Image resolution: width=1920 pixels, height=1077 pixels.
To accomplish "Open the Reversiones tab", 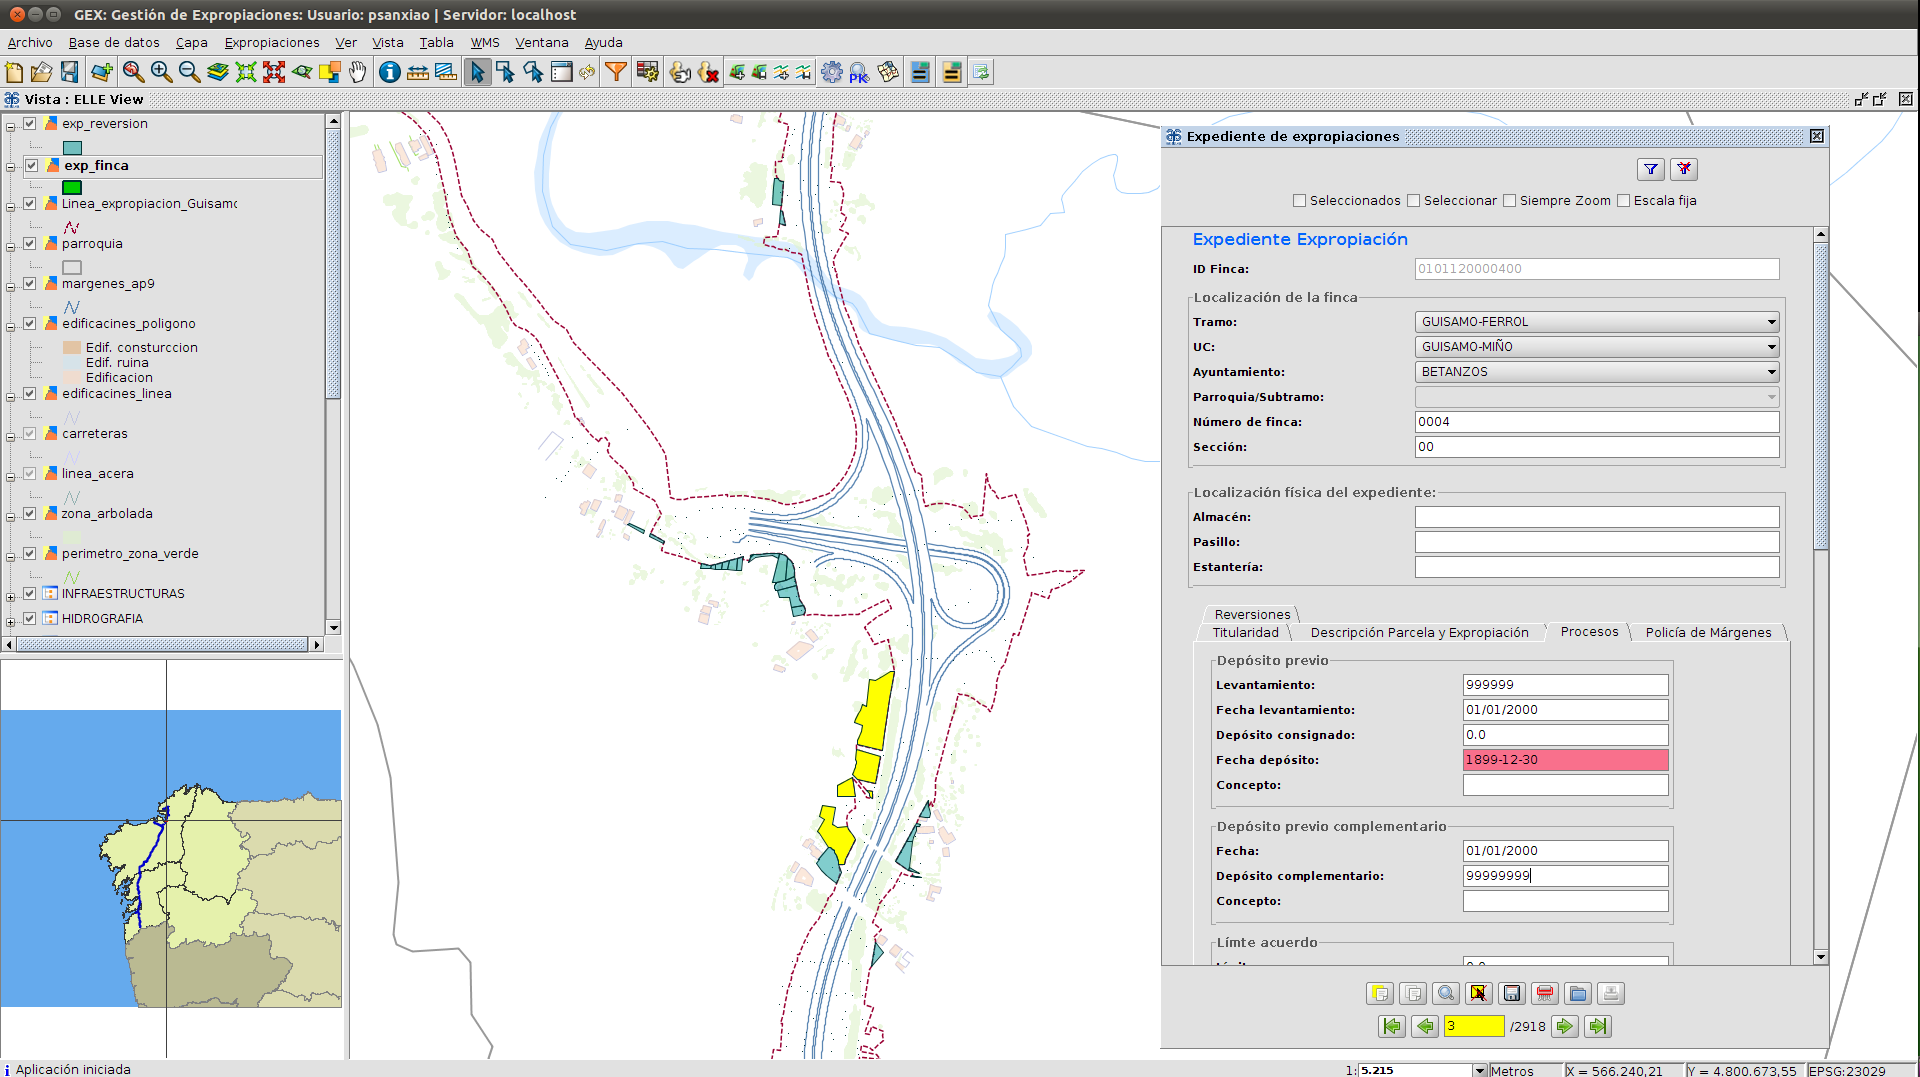I will point(1252,615).
